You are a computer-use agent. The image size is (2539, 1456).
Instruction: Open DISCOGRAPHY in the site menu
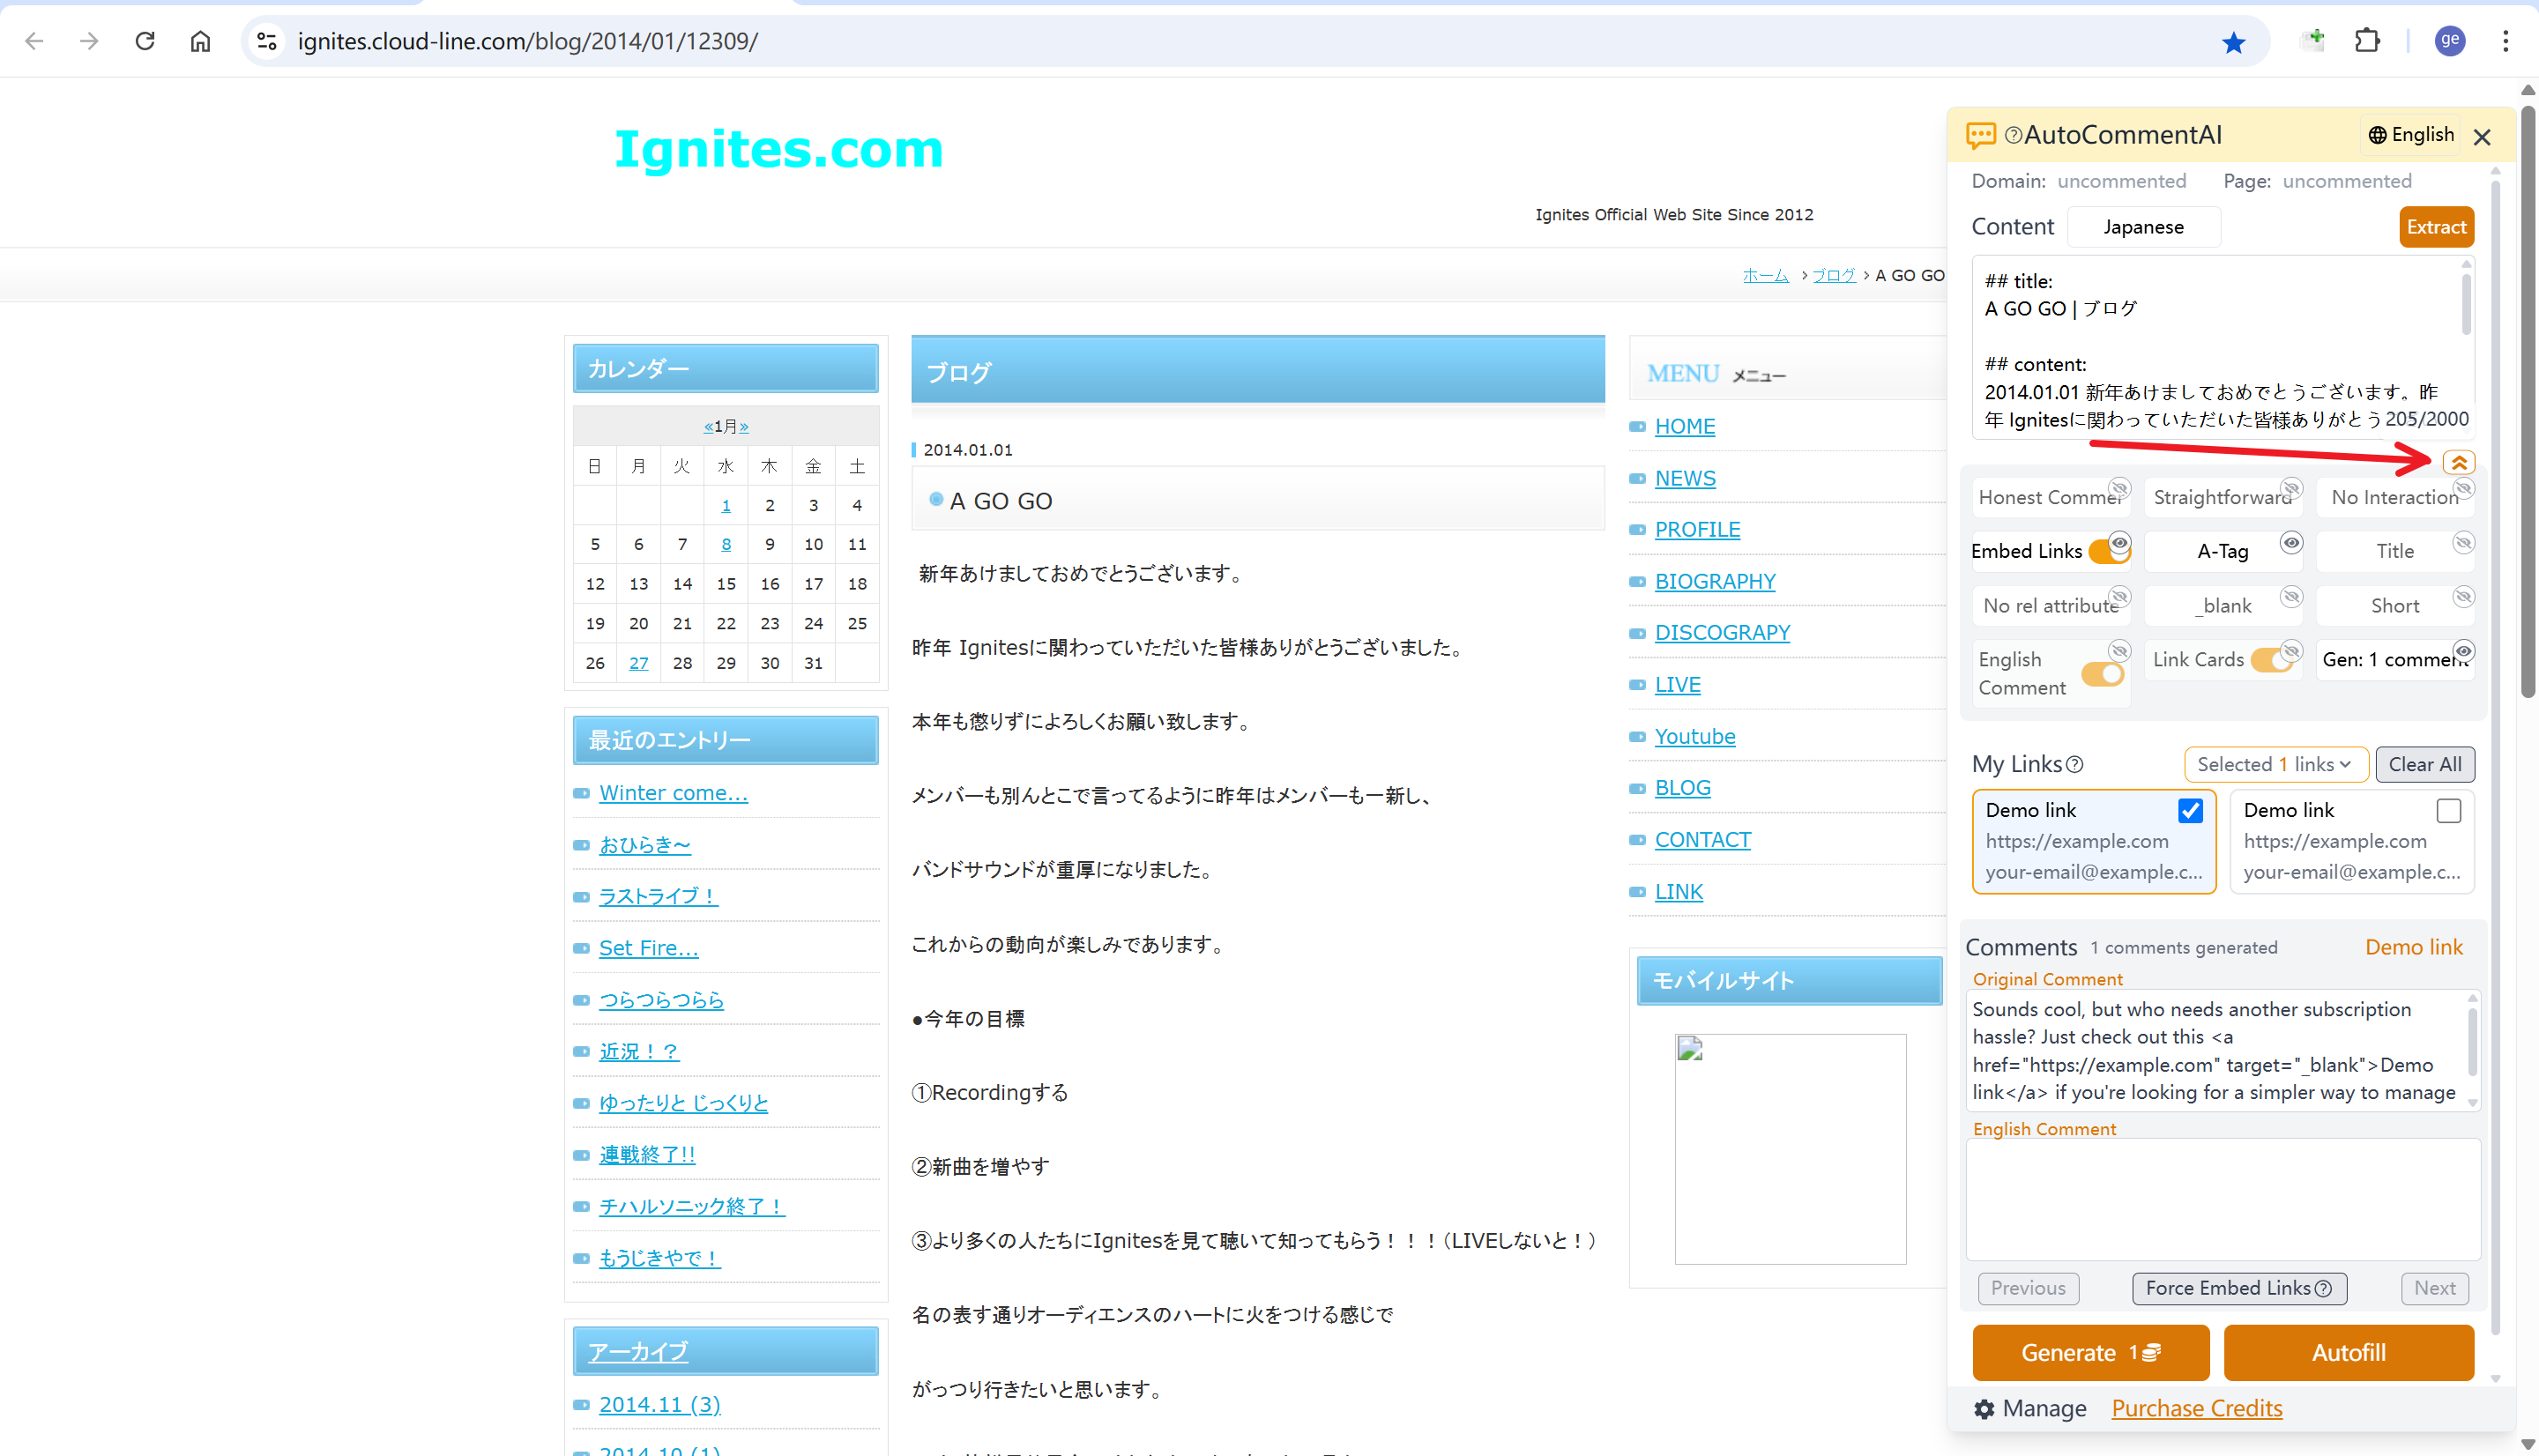[1722, 633]
